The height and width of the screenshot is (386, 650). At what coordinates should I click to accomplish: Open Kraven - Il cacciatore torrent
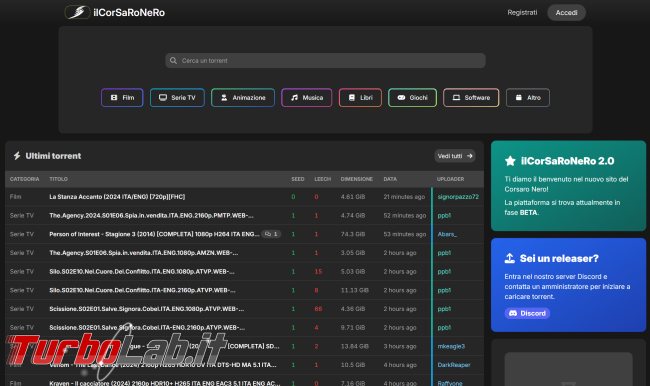(x=165, y=383)
